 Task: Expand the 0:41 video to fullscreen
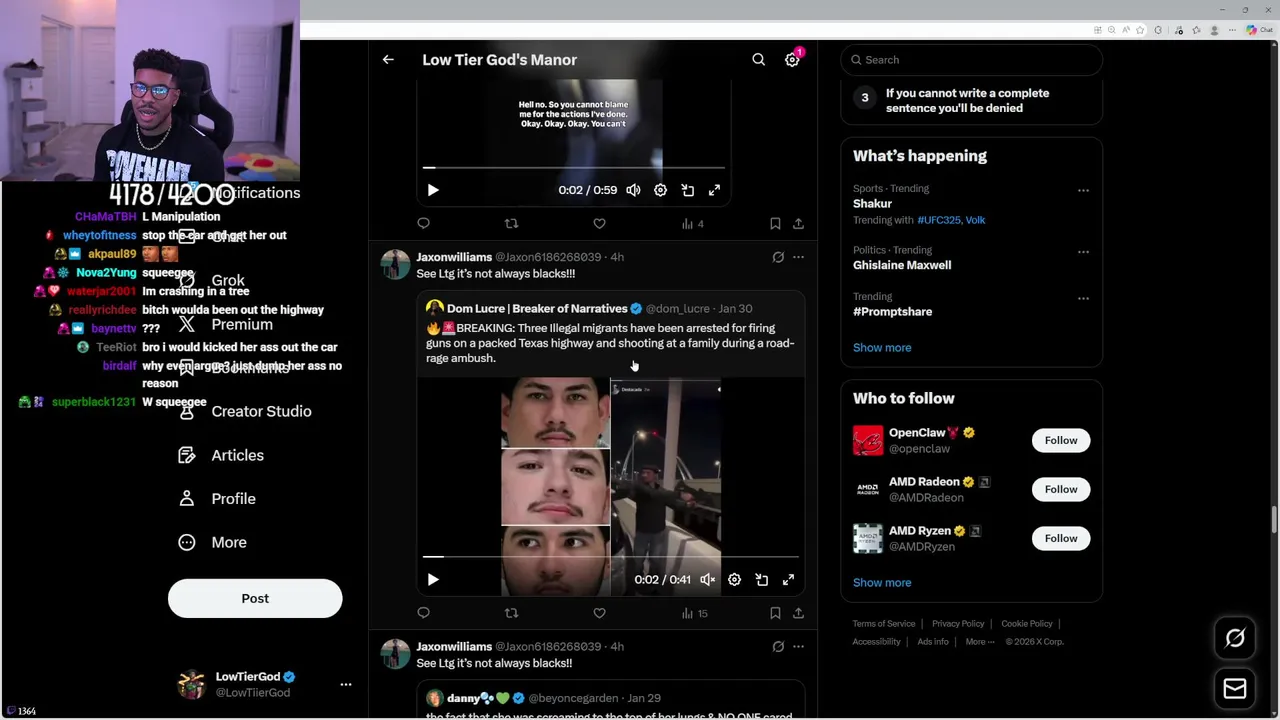(x=789, y=580)
